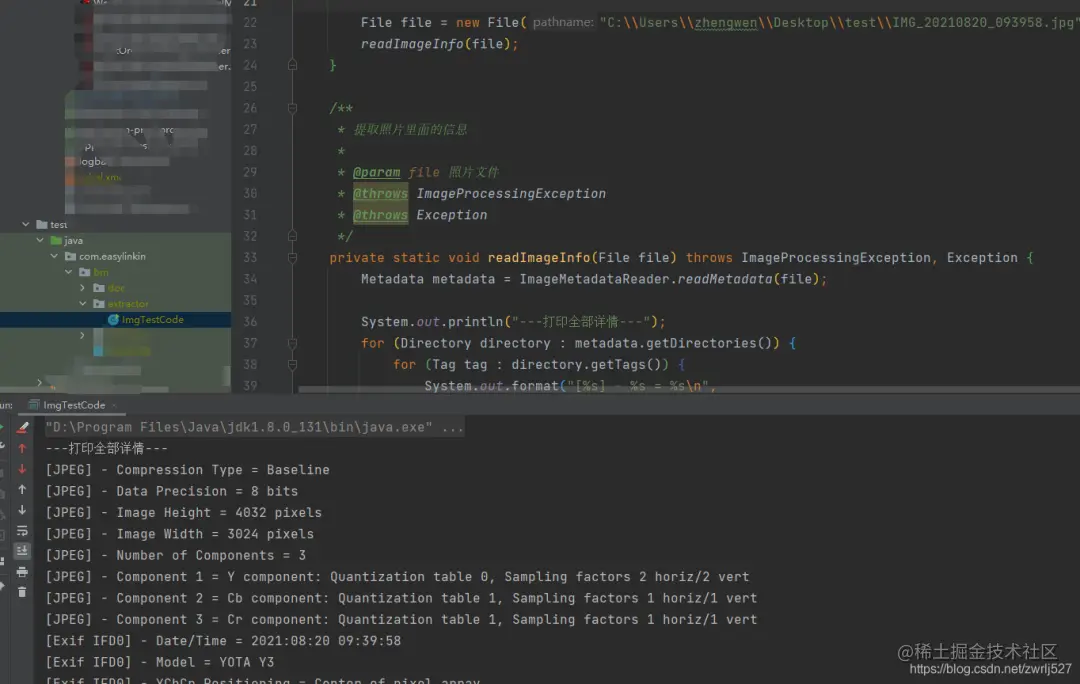1080x684 pixels.
Task: Click readImageInfo(file) call on line 23
Action: (x=439, y=44)
